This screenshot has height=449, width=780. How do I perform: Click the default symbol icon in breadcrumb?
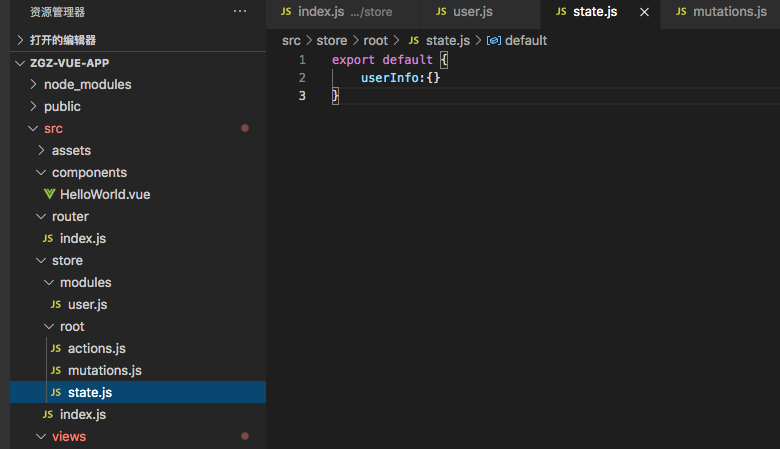493,40
